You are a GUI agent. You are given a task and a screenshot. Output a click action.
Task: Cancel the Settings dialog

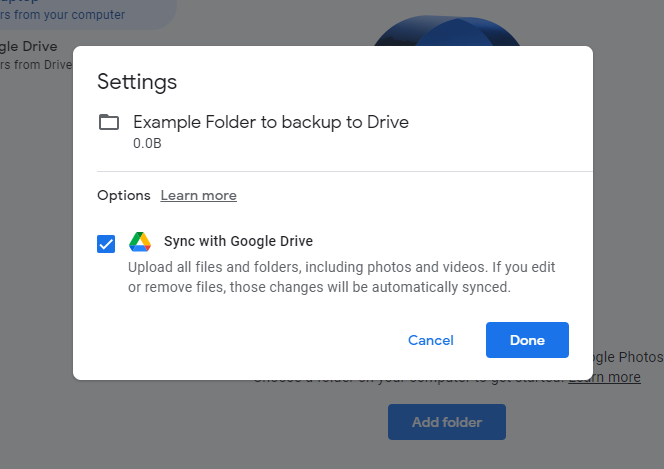pyautogui.click(x=431, y=340)
